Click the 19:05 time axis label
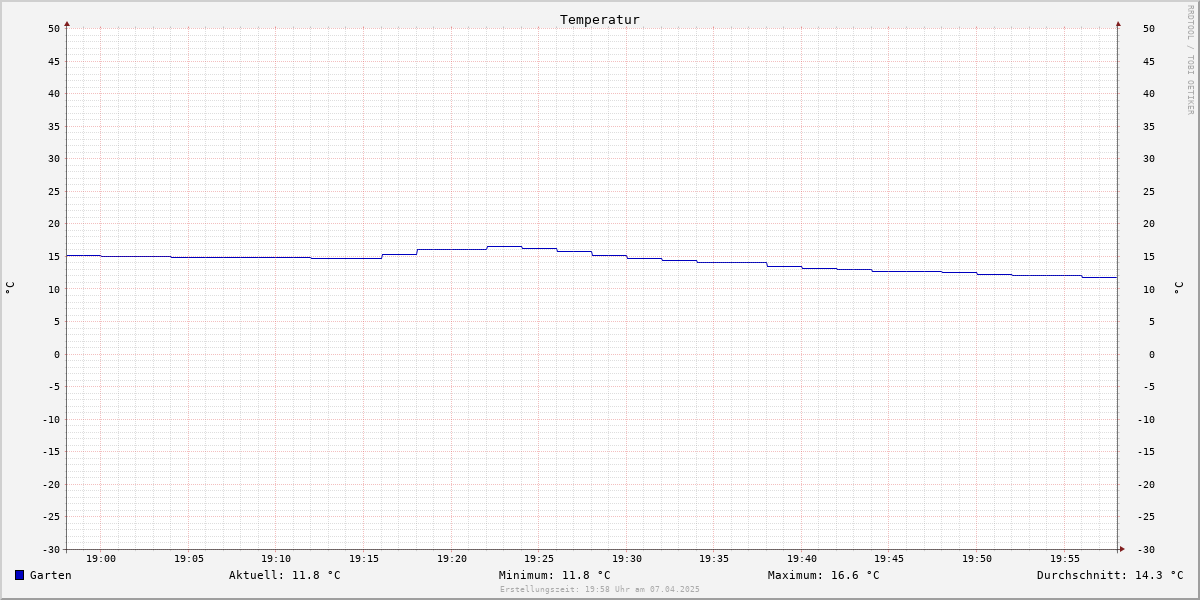Viewport: 1200px width, 600px height. [189, 559]
